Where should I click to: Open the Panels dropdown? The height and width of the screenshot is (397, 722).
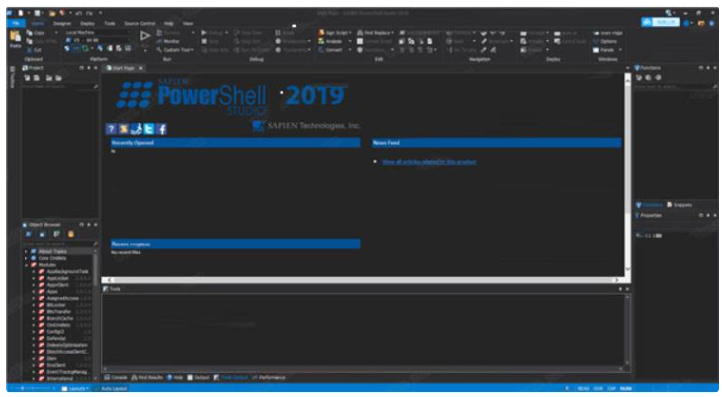click(x=607, y=50)
